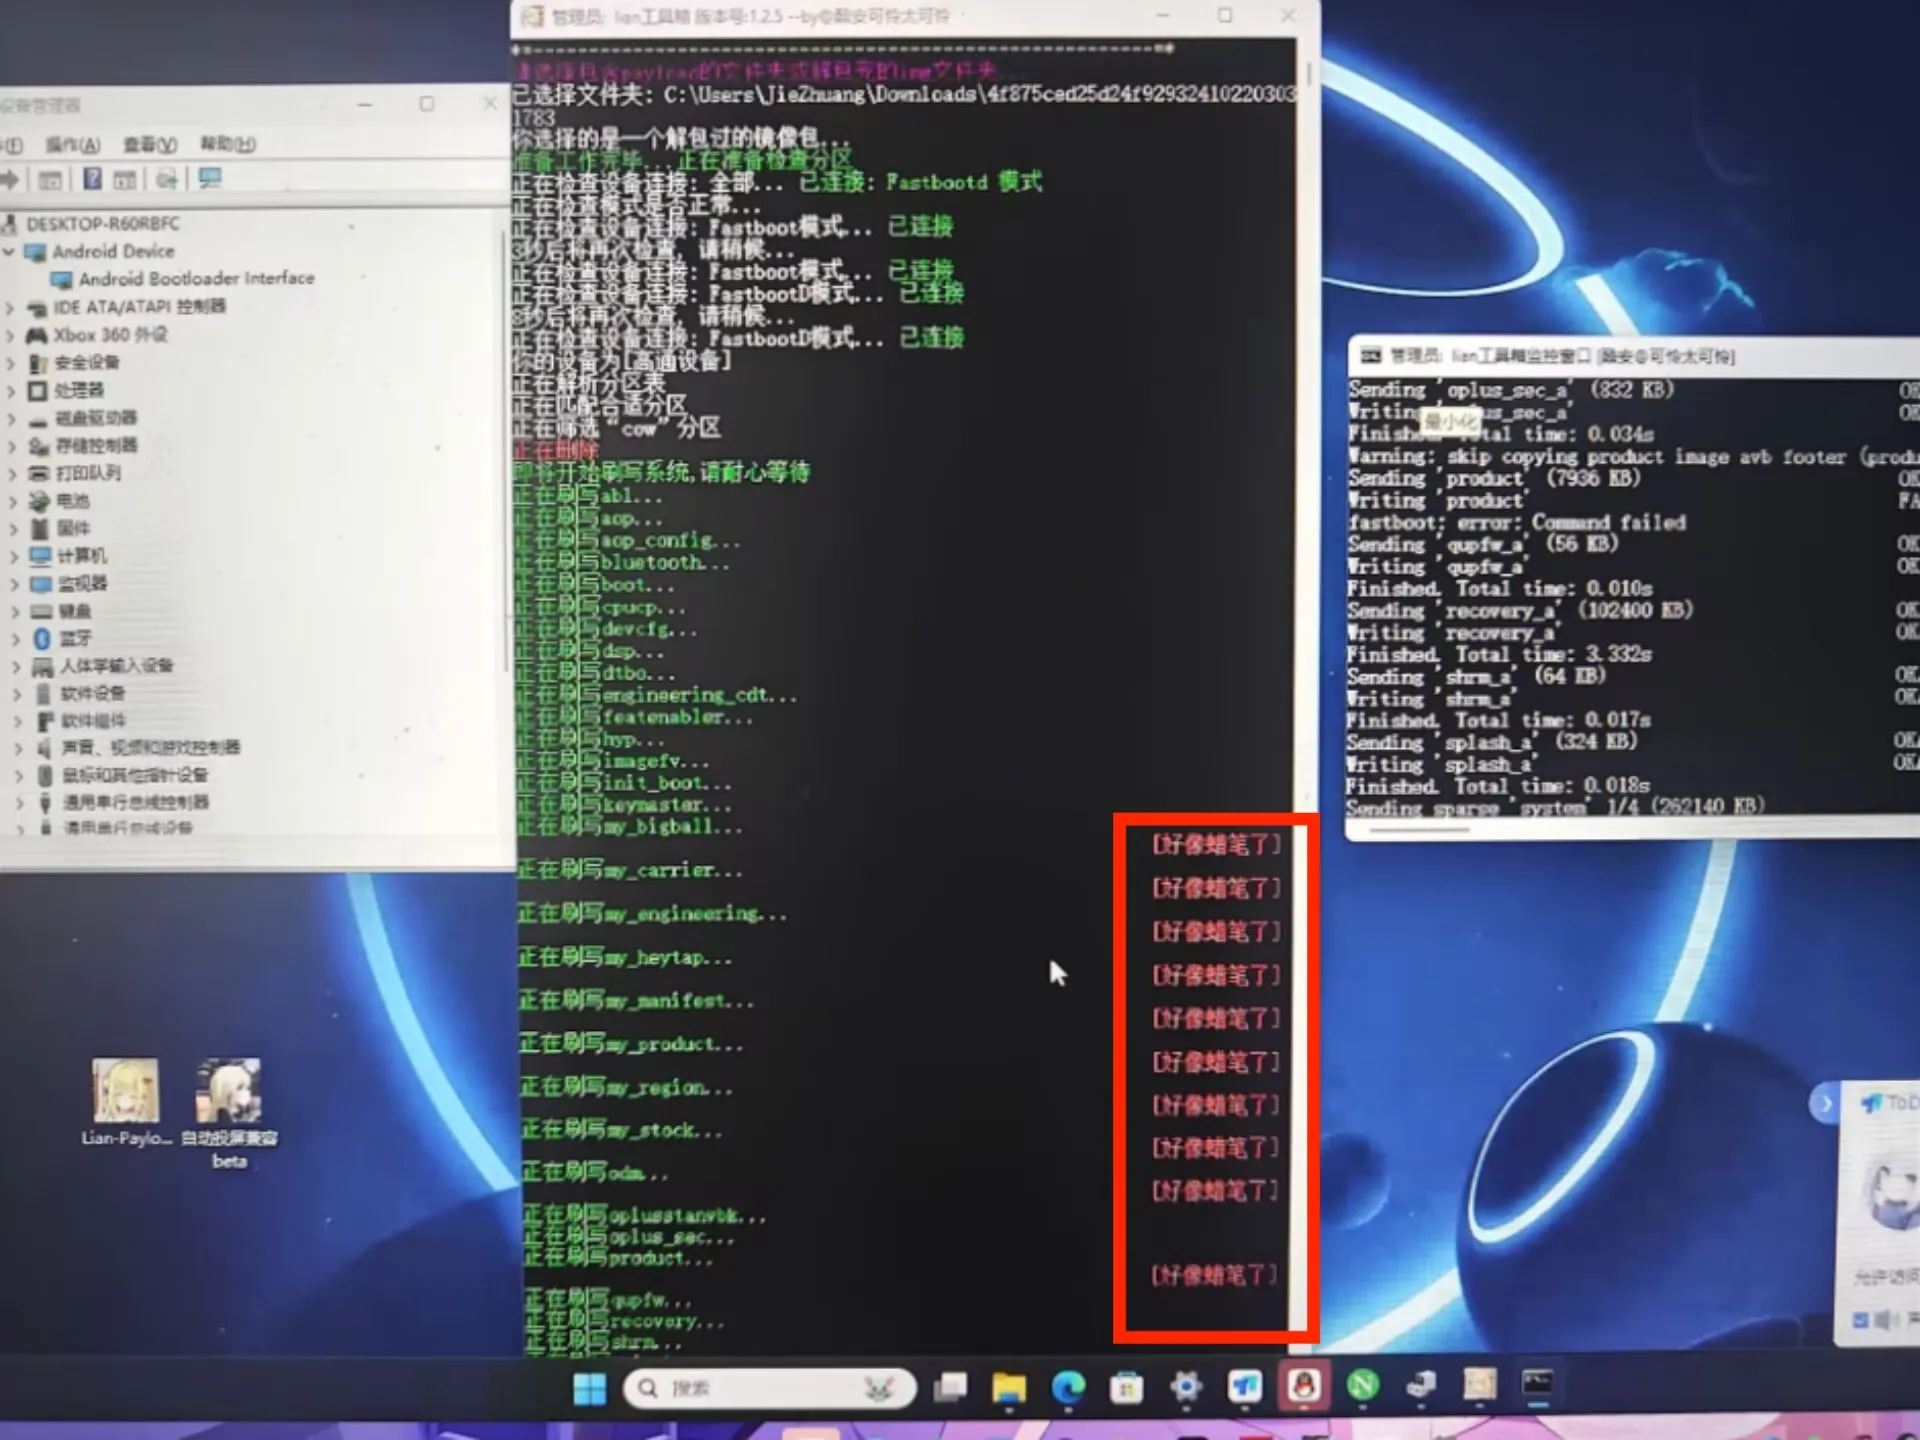Click the beige map-like app in taskbar

1479,1386
